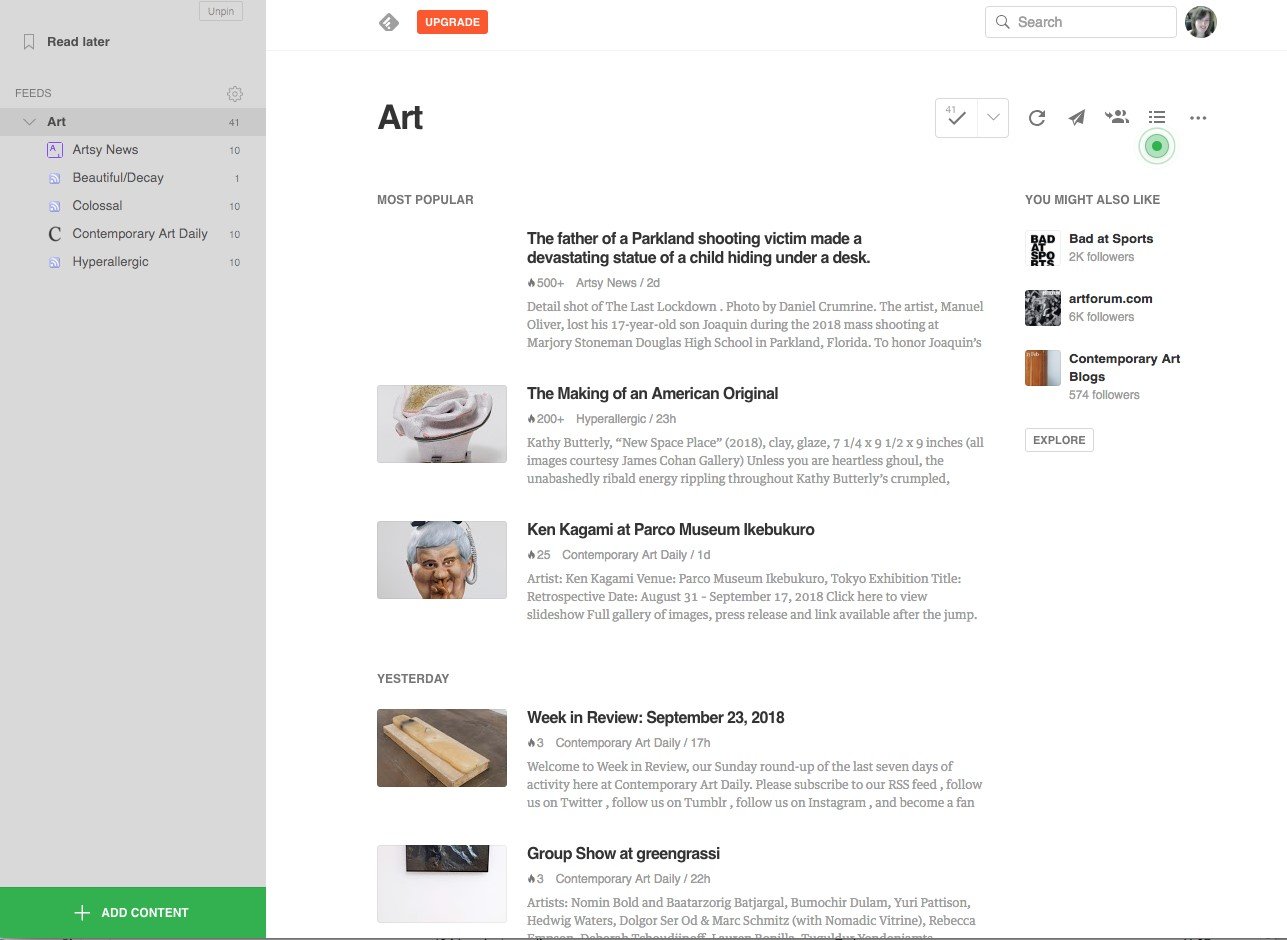Click the Explore button
Screen dimensions: 1287x940
pos(1059,440)
